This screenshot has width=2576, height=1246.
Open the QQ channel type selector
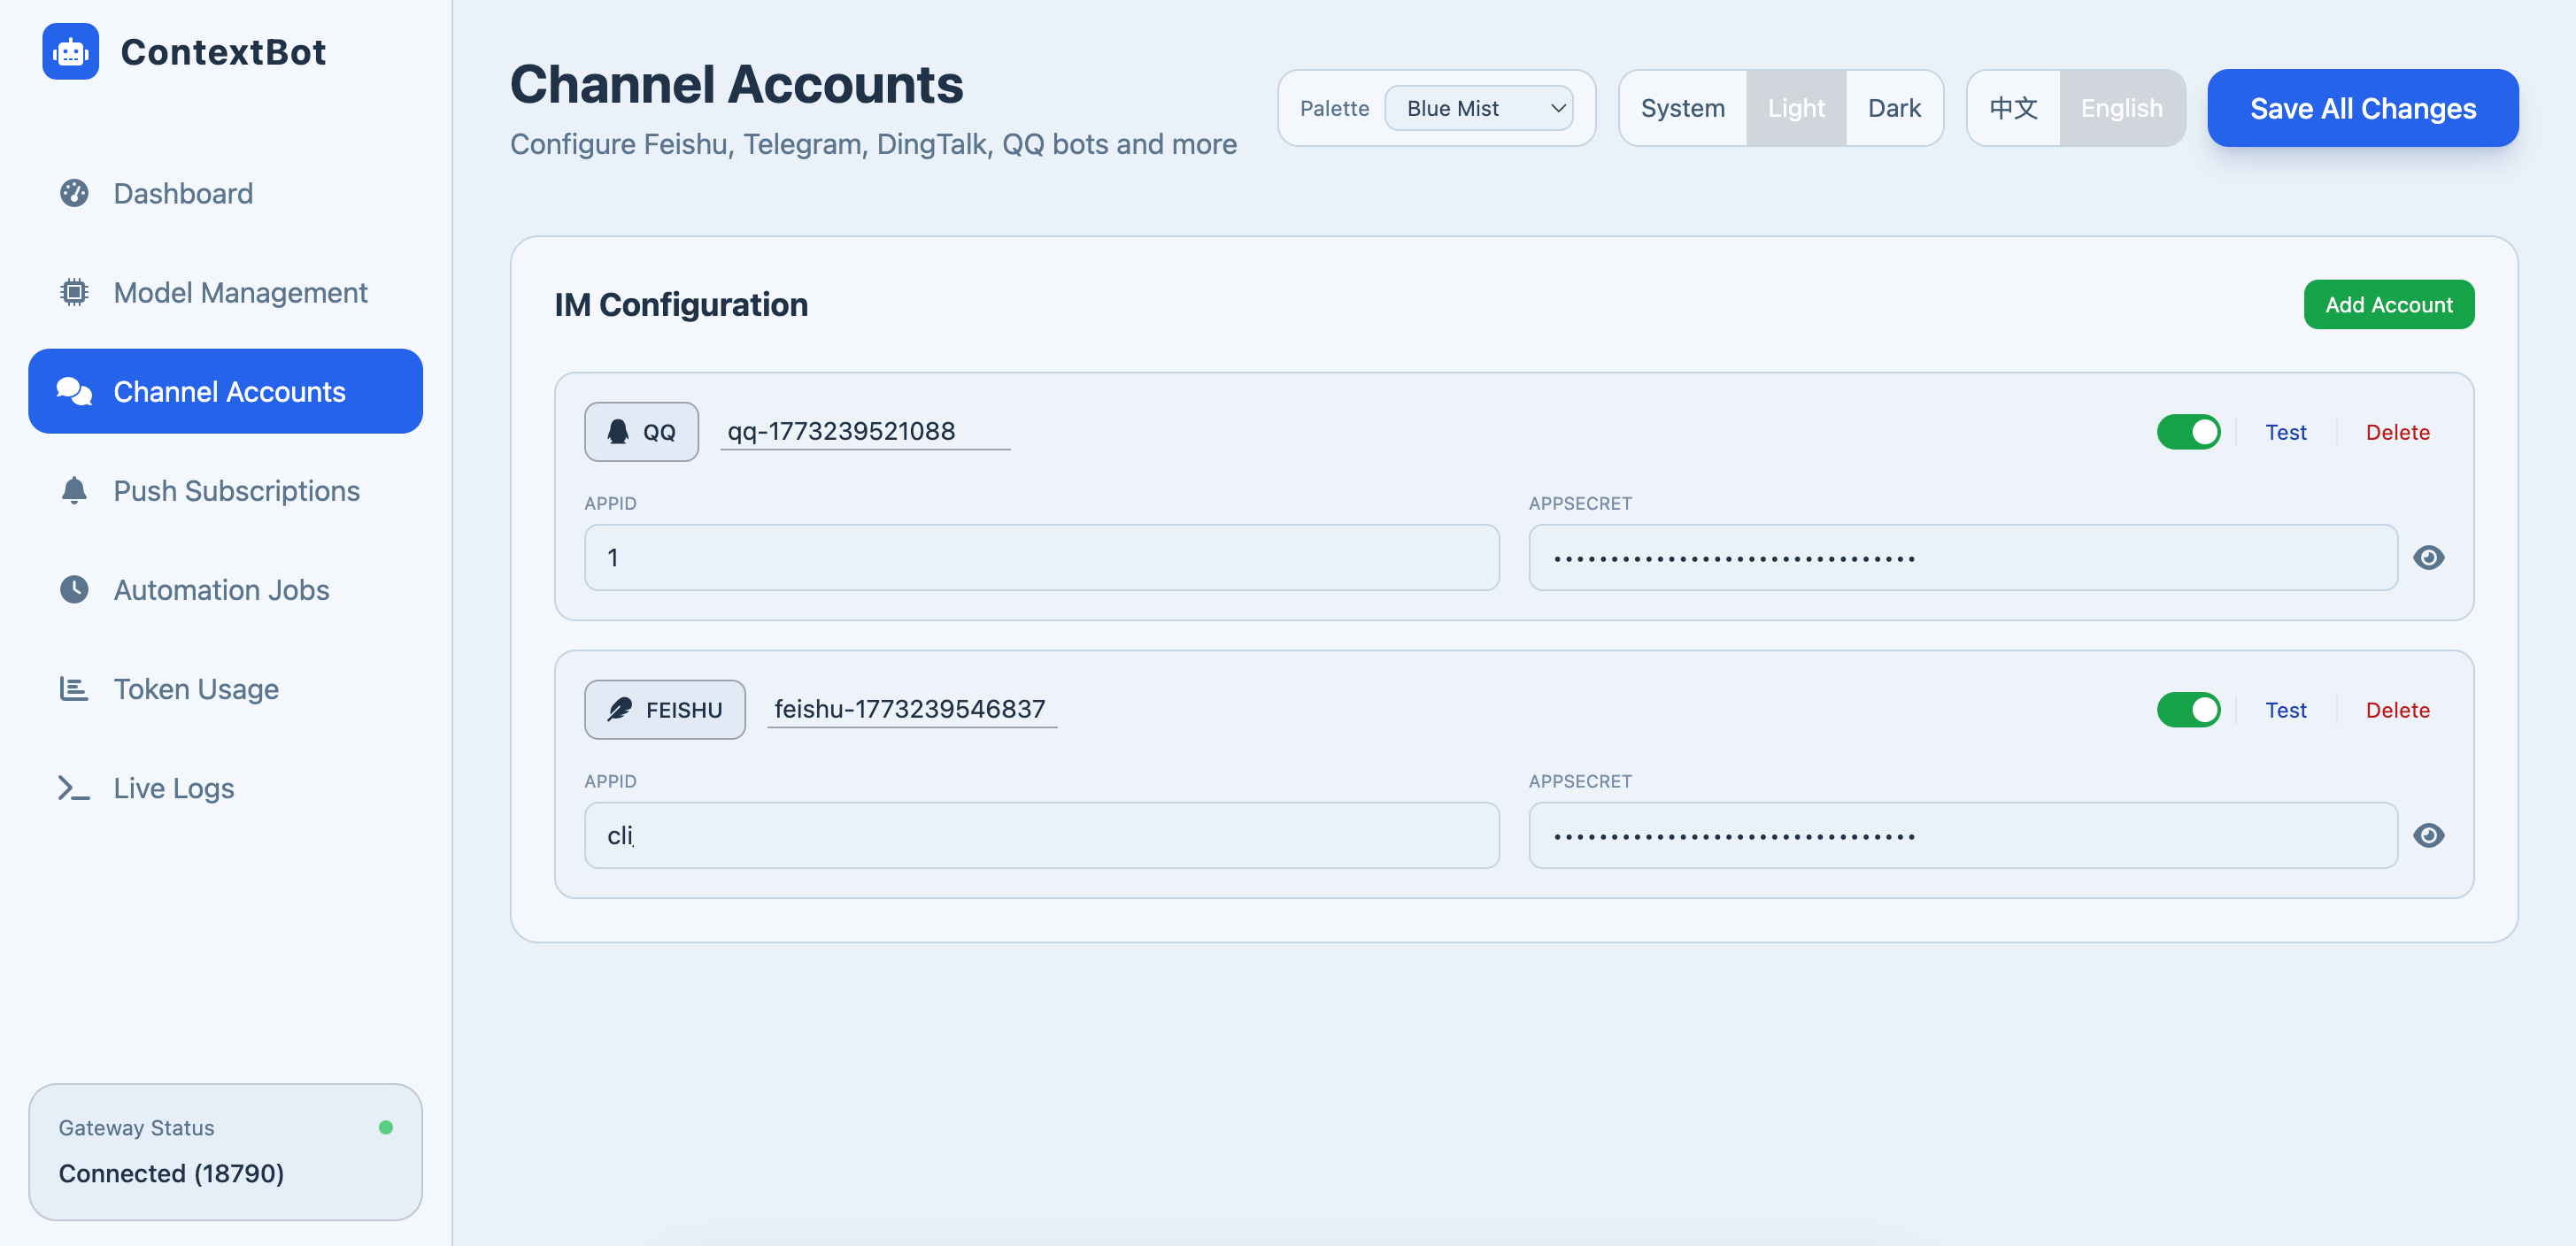[x=641, y=432]
